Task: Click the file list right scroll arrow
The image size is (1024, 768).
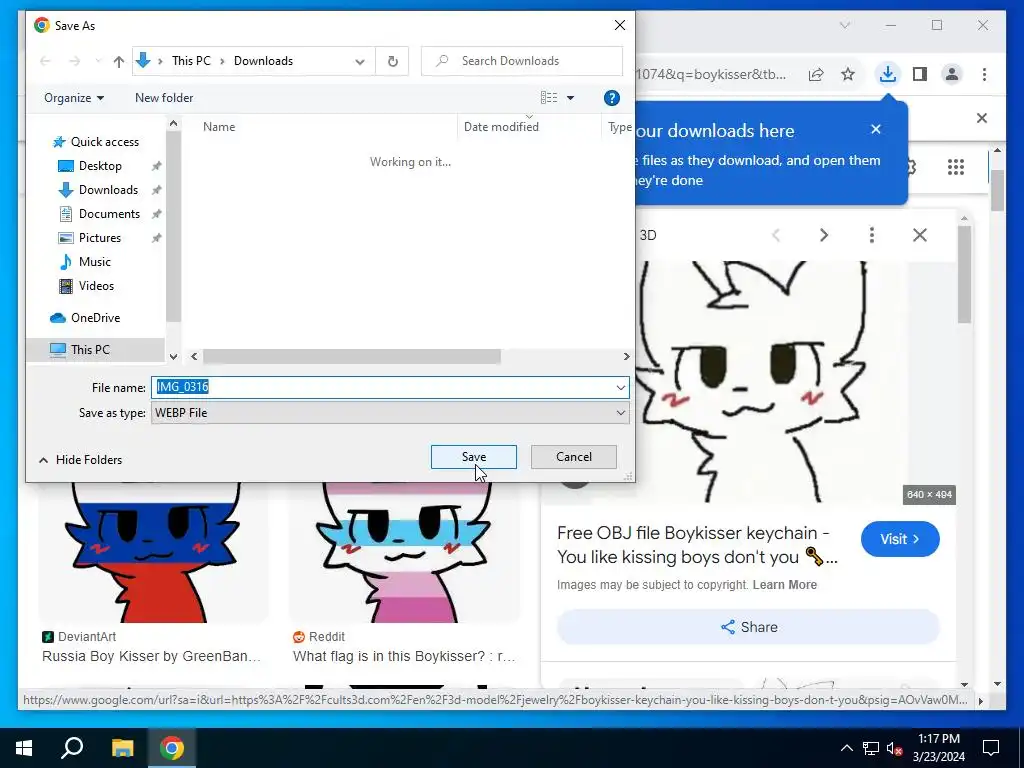Action: pyautogui.click(x=626, y=357)
